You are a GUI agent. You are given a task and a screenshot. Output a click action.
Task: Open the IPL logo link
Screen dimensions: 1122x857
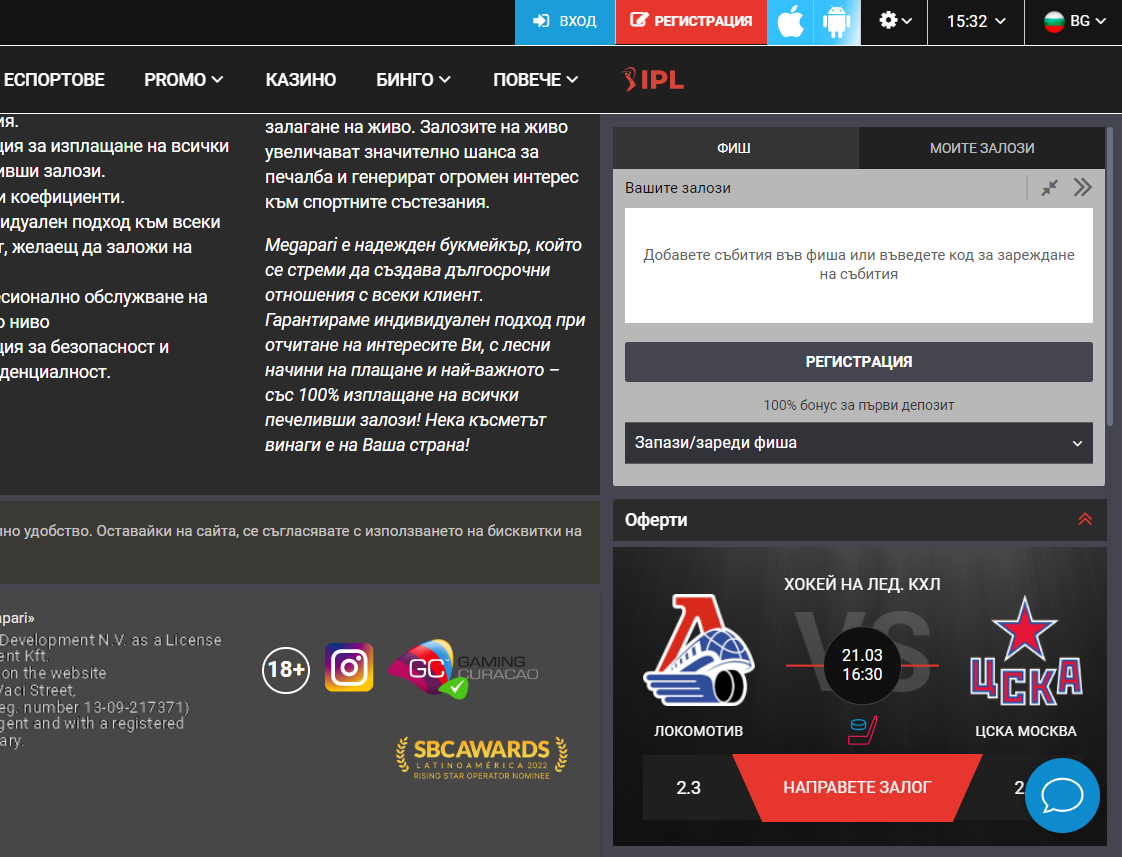(653, 79)
